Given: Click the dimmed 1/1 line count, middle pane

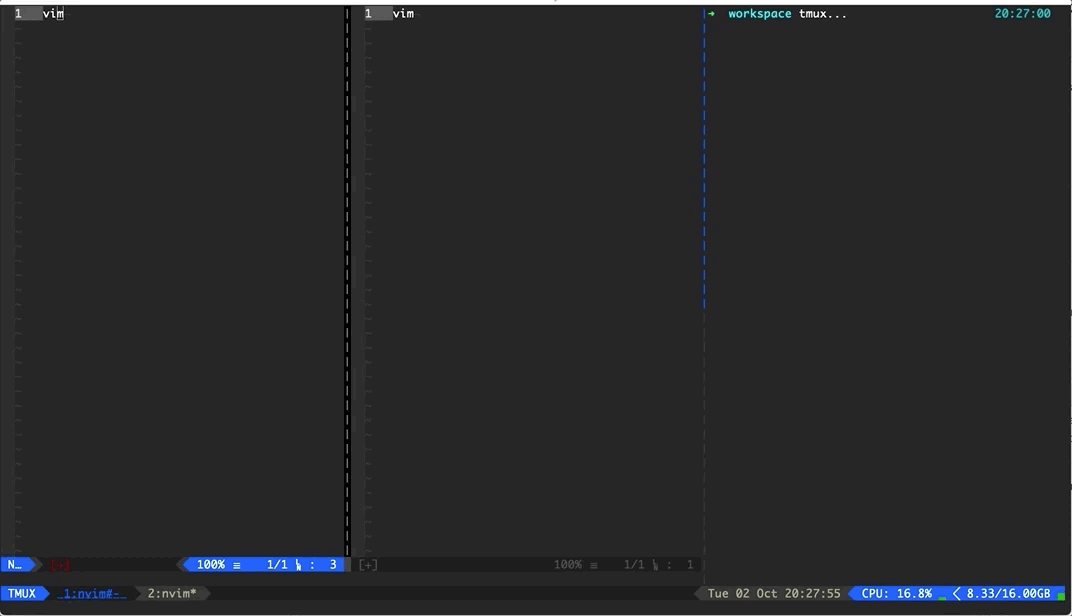Looking at the screenshot, I should tap(634, 565).
